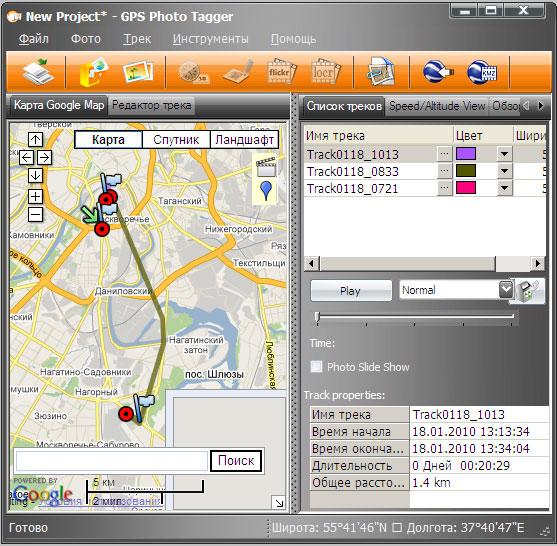
Task: Click the playback position slider handle
Action: coord(317,317)
